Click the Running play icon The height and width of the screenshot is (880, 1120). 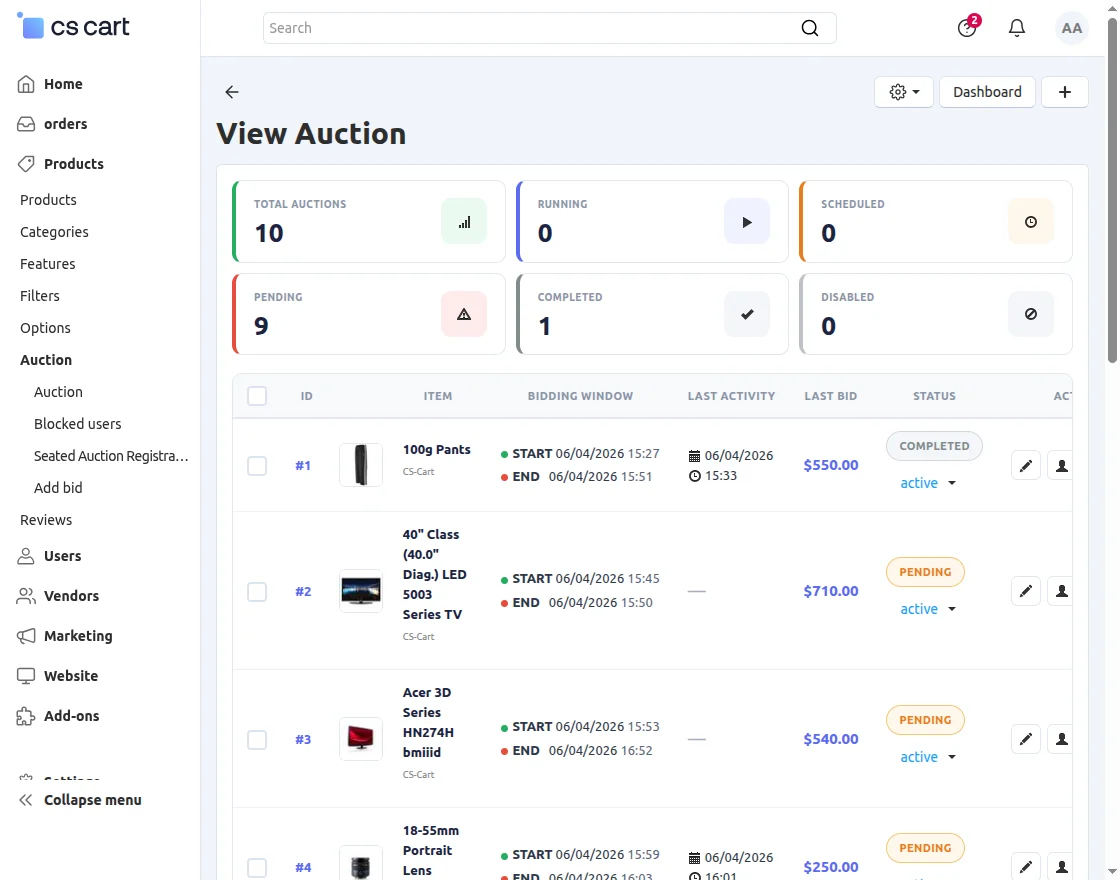[x=747, y=221]
